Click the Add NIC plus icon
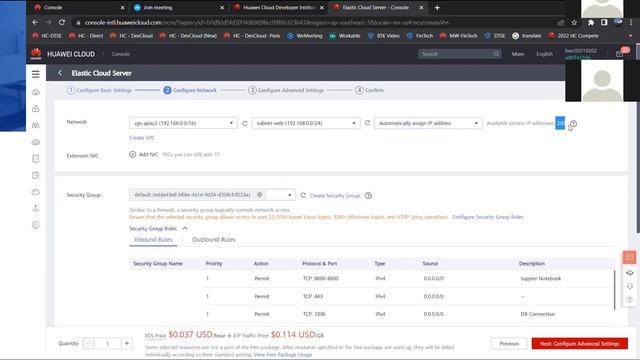Viewport: 640px width, 360px height. tap(132, 154)
